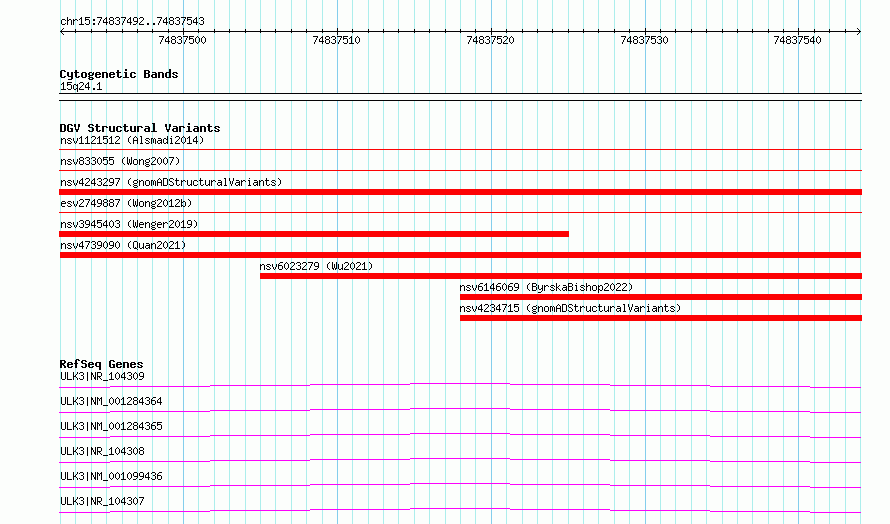This screenshot has height=524, width=890.
Task: Click the nsv4234715 gnomAD variant label
Action: point(570,308)
